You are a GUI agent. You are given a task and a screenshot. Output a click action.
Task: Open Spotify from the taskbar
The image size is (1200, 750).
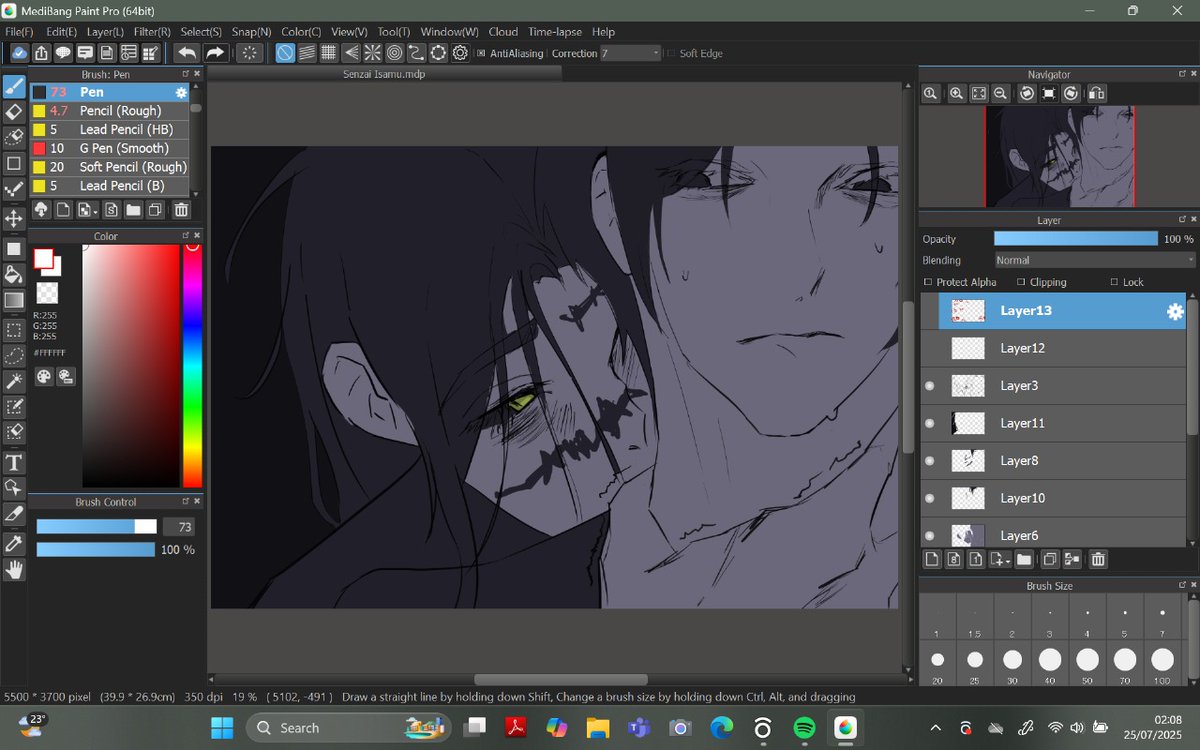pos(804,728)
